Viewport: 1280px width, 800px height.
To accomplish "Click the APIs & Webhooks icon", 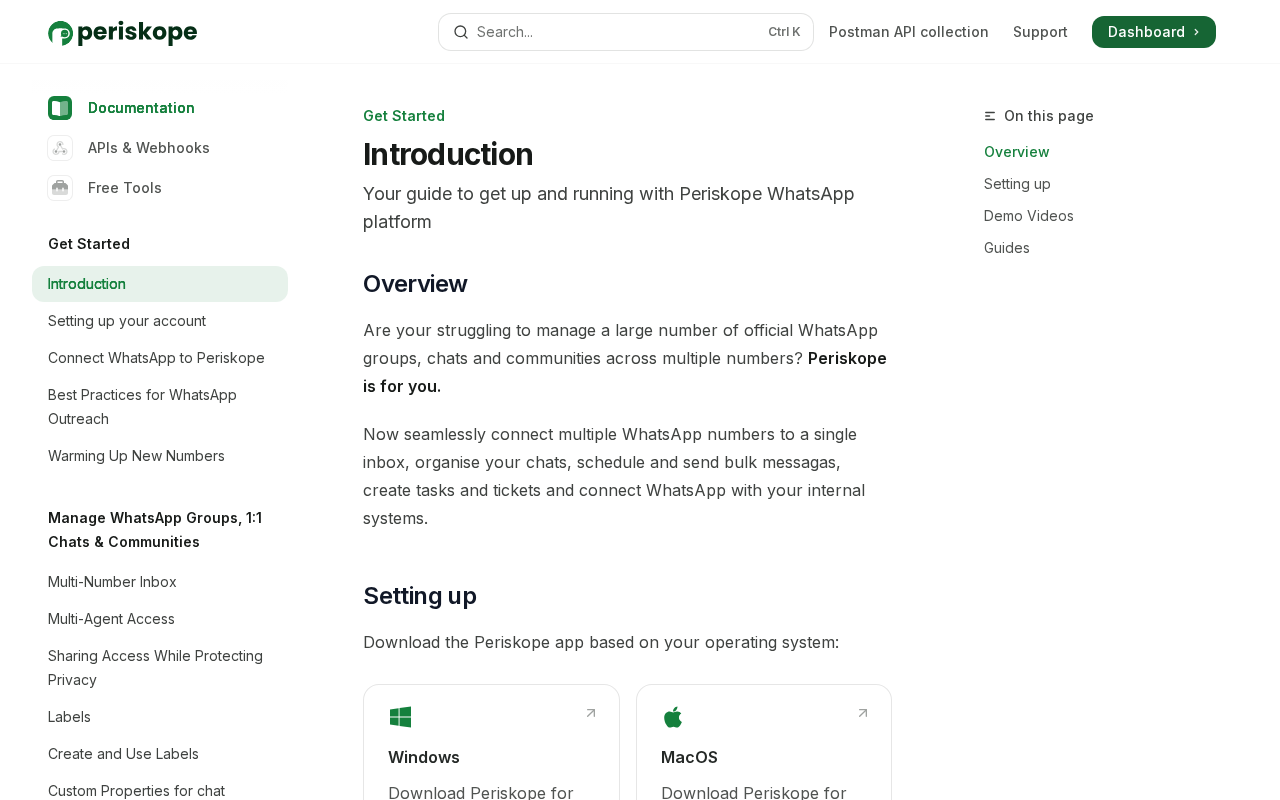I will [60, 148].
